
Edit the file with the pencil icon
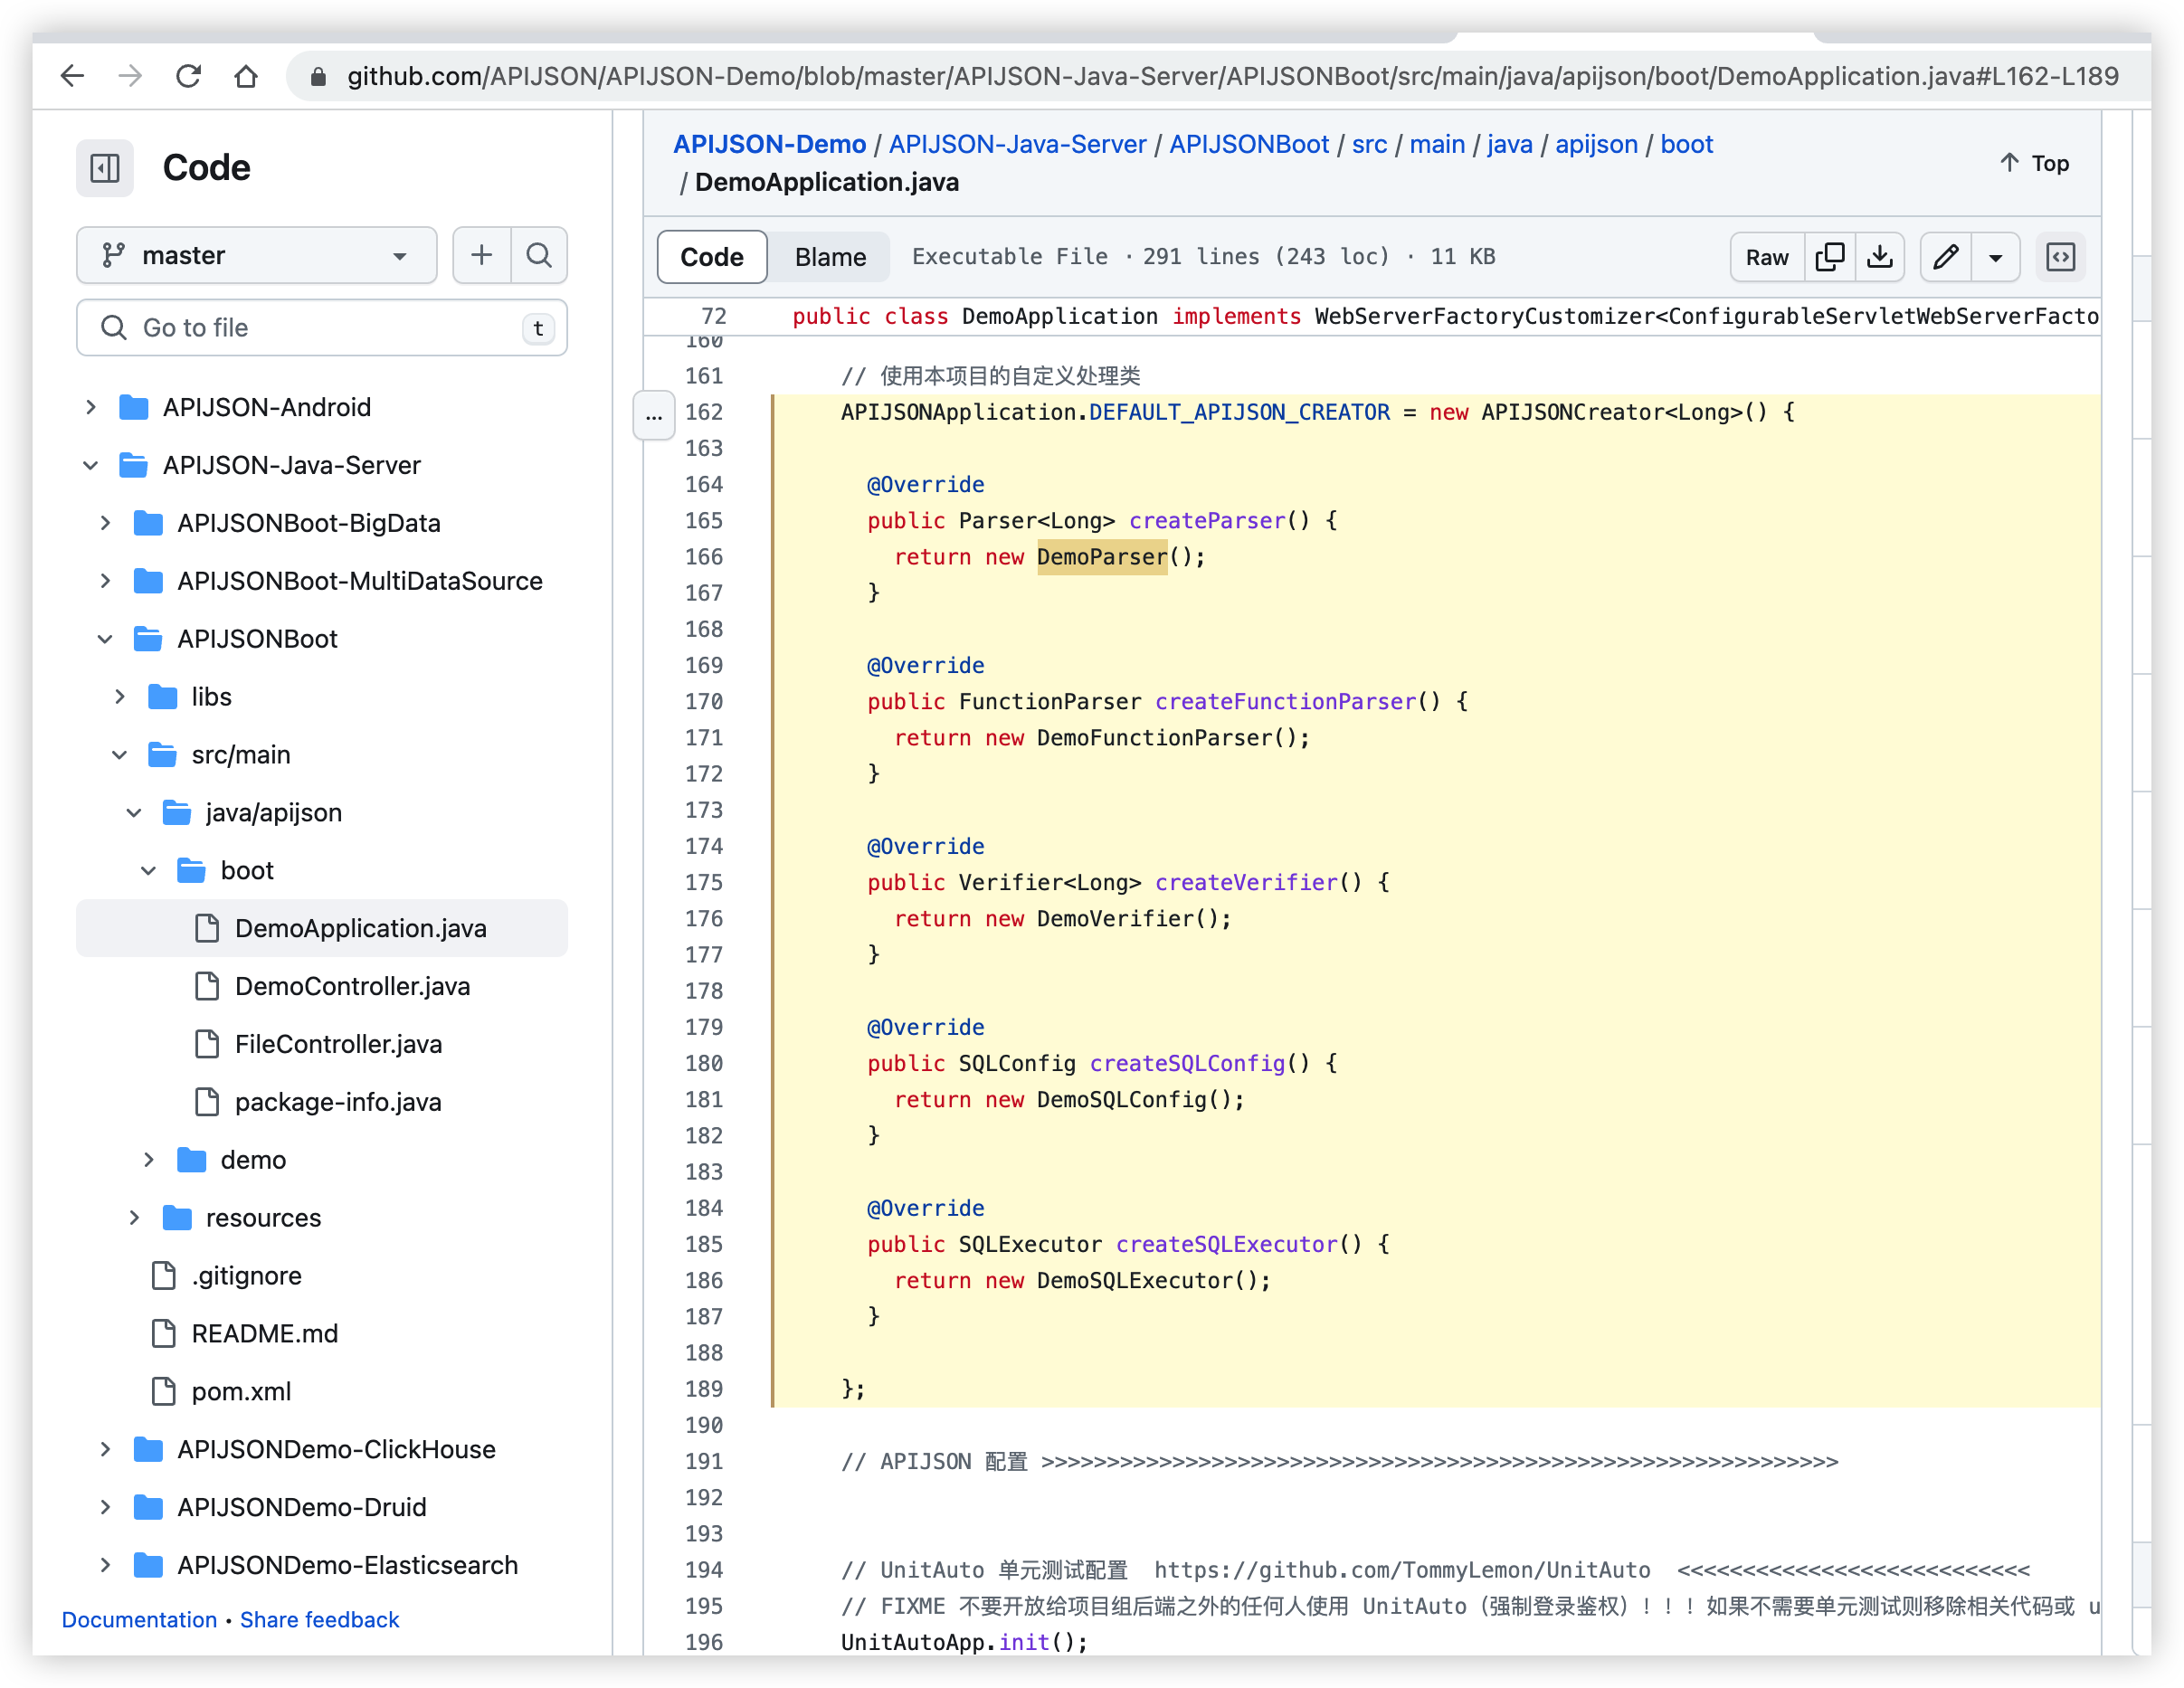[x=1945, y=257]
